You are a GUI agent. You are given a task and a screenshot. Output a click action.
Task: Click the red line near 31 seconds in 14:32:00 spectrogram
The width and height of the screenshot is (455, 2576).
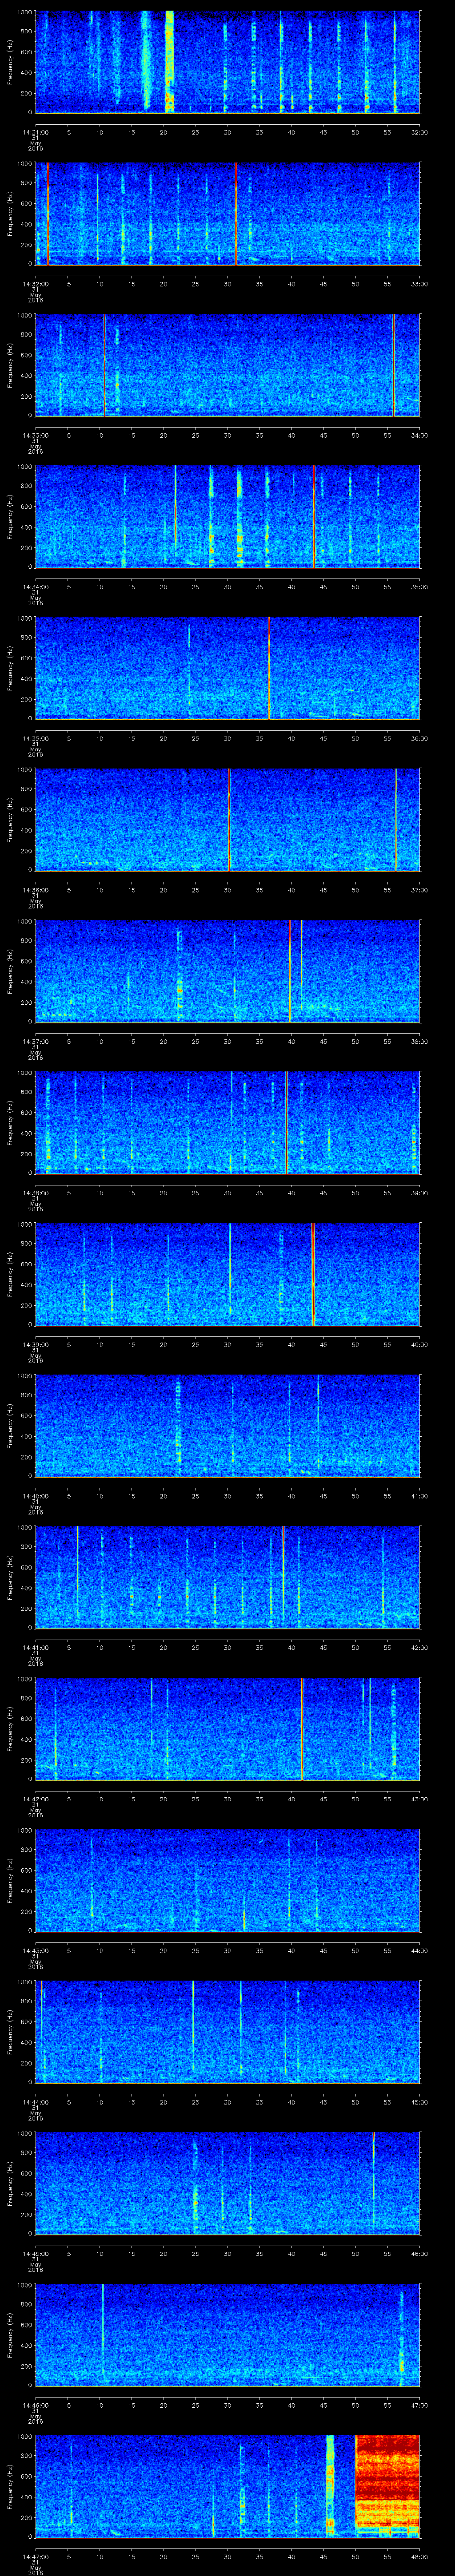[236, 213]
